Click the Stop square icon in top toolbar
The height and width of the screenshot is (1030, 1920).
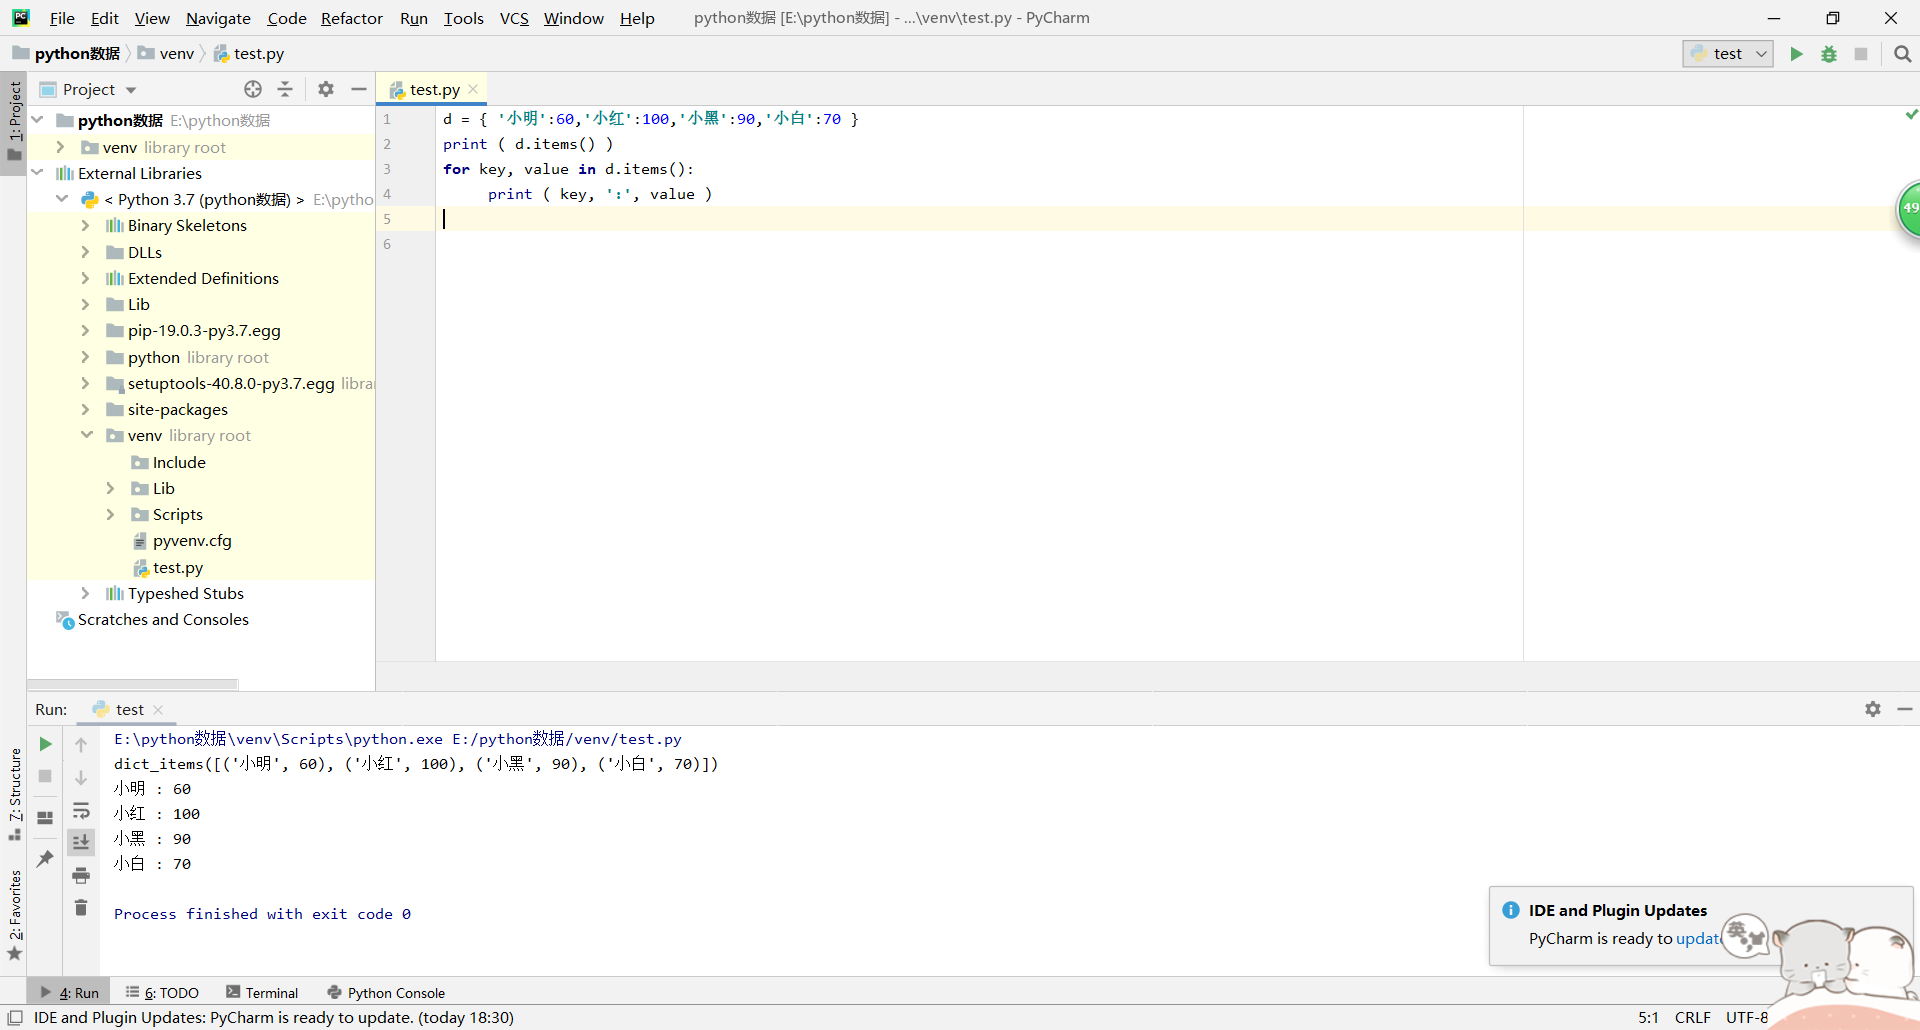[1861, 54]
